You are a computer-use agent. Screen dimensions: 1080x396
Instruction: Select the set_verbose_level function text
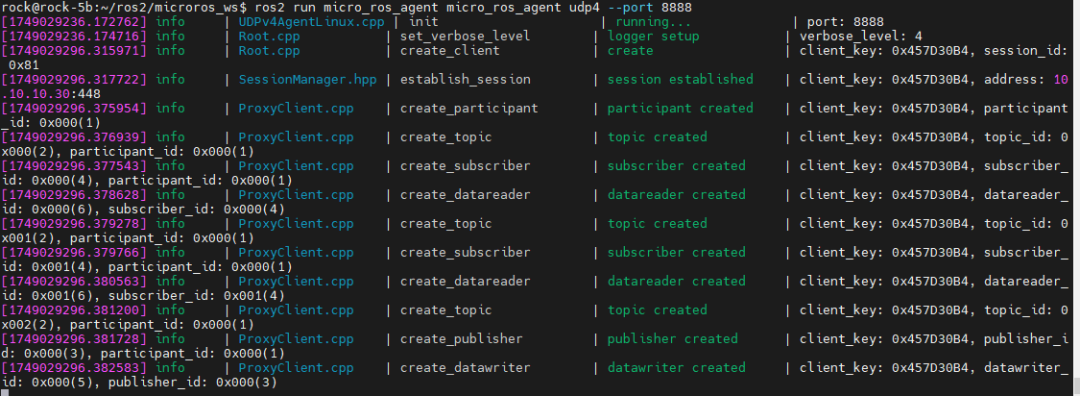466,36
